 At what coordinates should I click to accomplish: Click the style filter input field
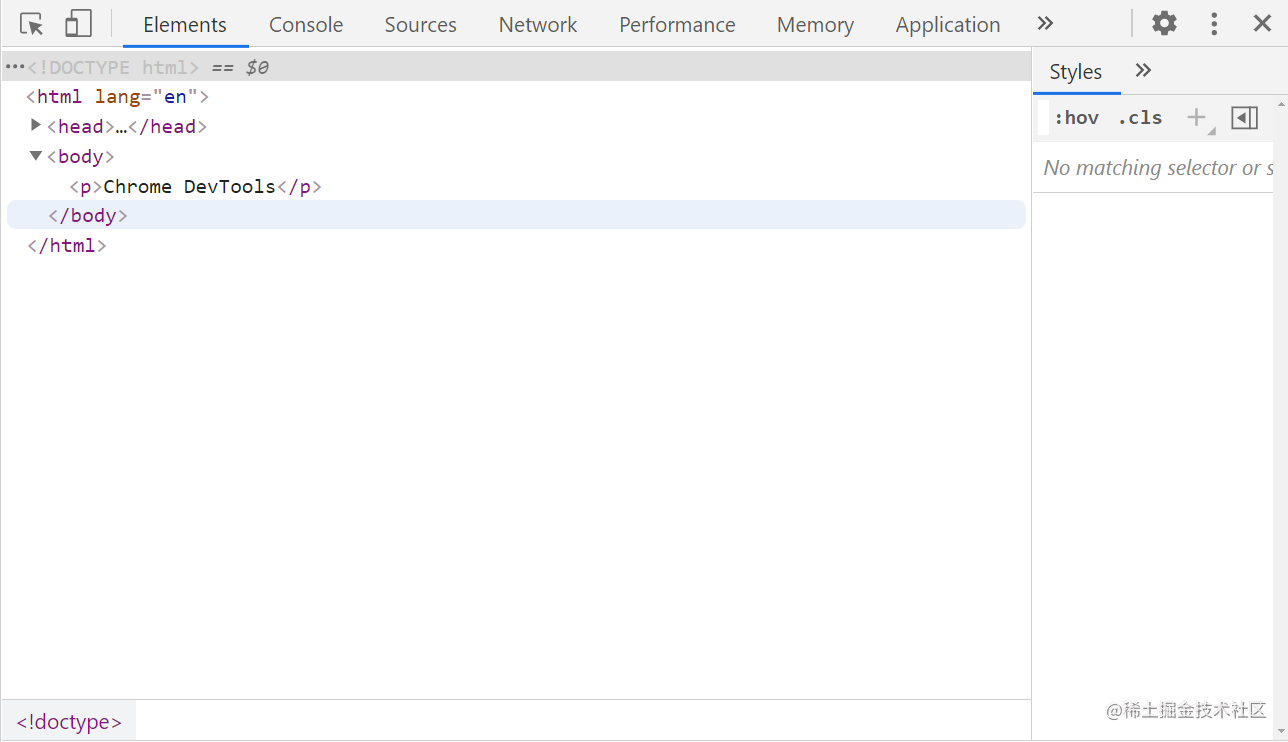tap(1043, 118)
